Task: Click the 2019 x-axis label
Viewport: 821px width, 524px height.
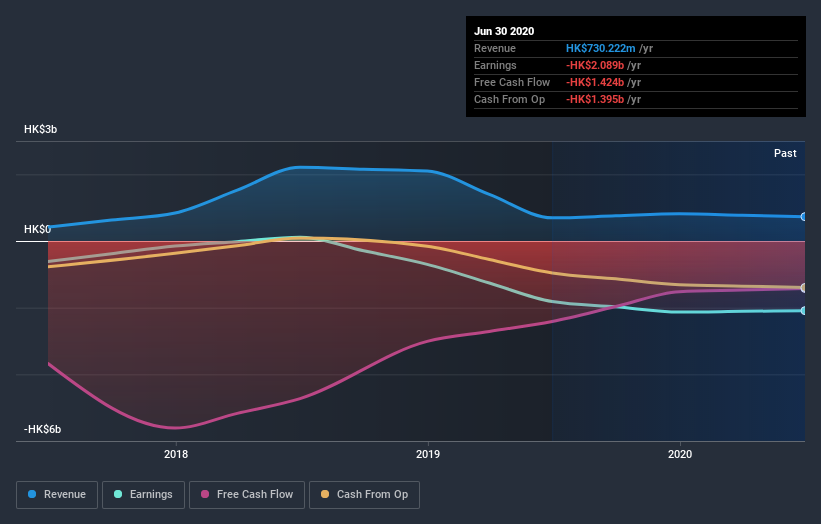Action: [428, 454]
